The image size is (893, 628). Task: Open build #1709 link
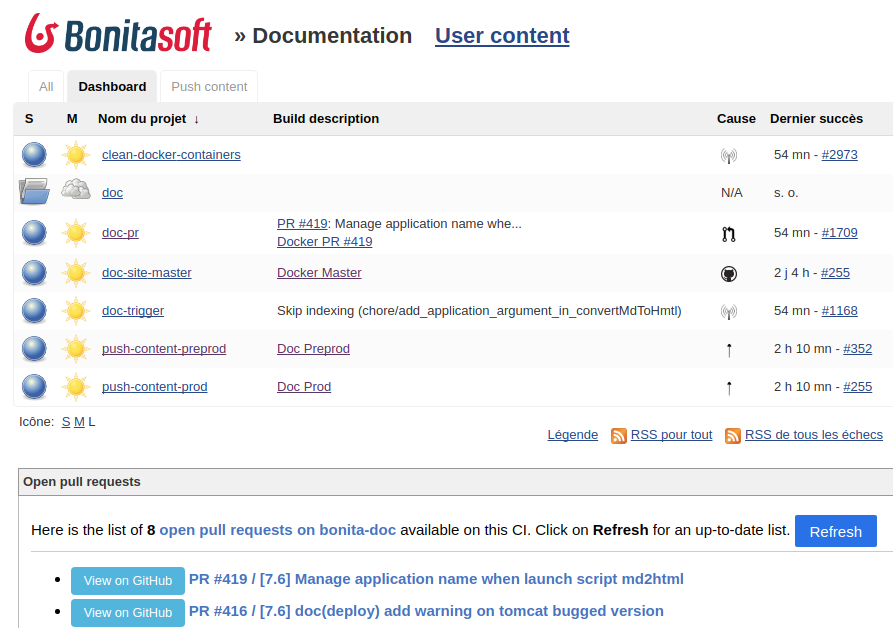(839, 232)
